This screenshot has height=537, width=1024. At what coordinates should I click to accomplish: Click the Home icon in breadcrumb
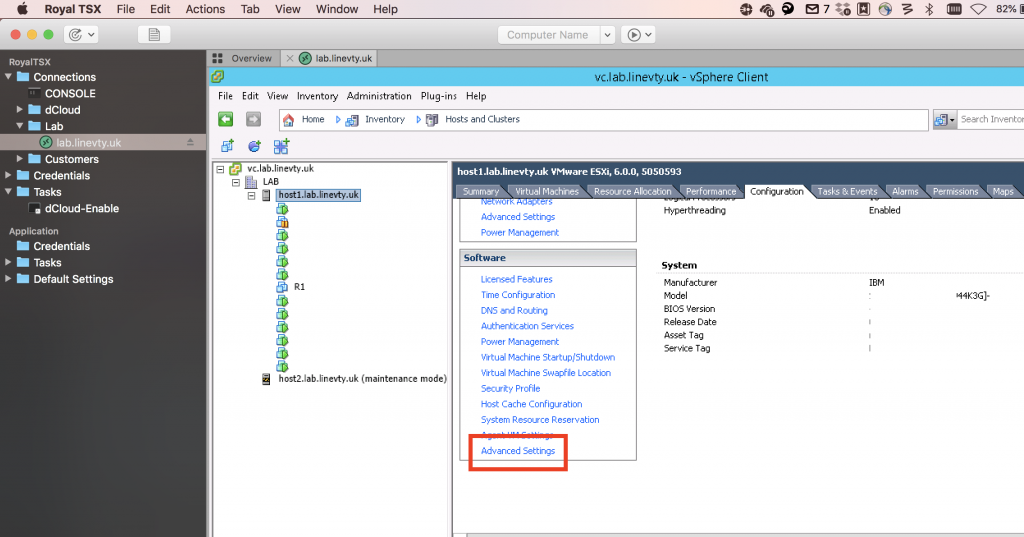(288, 120)
